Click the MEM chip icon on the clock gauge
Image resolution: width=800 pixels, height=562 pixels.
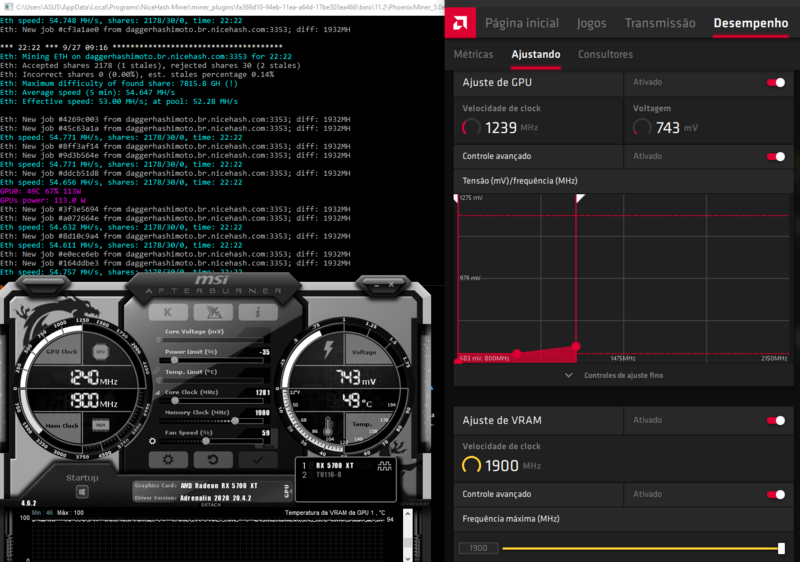point(101,424)
